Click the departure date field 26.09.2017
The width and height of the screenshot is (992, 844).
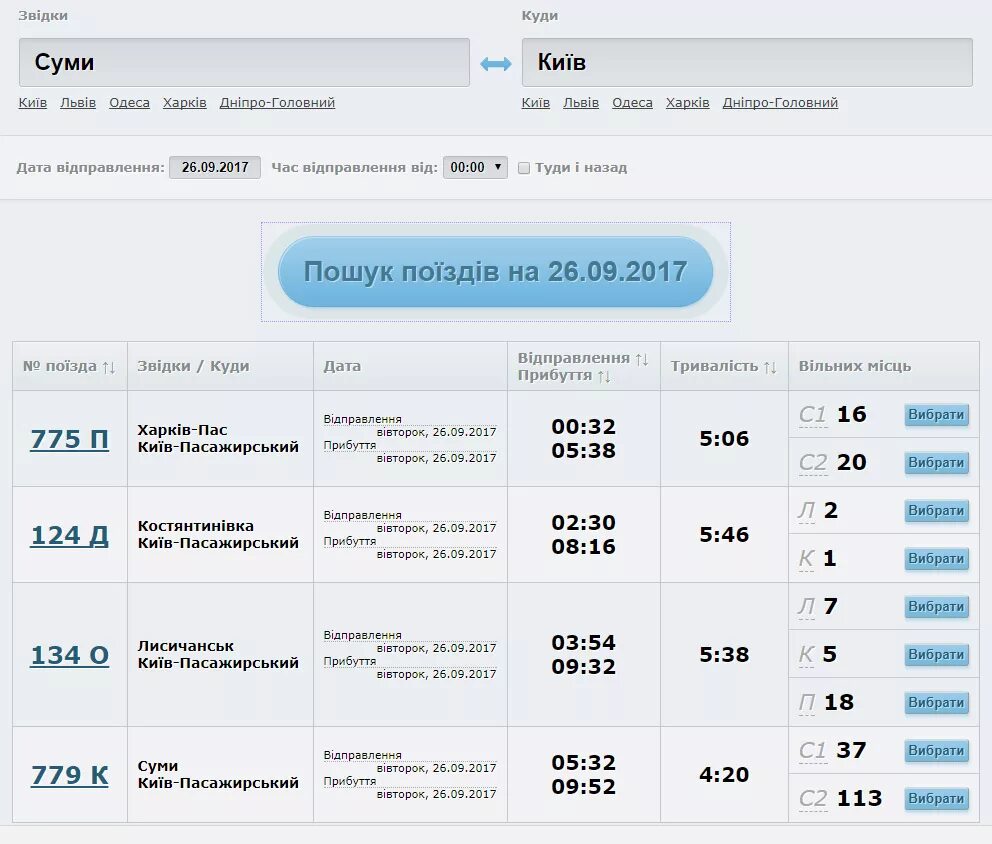215,168
